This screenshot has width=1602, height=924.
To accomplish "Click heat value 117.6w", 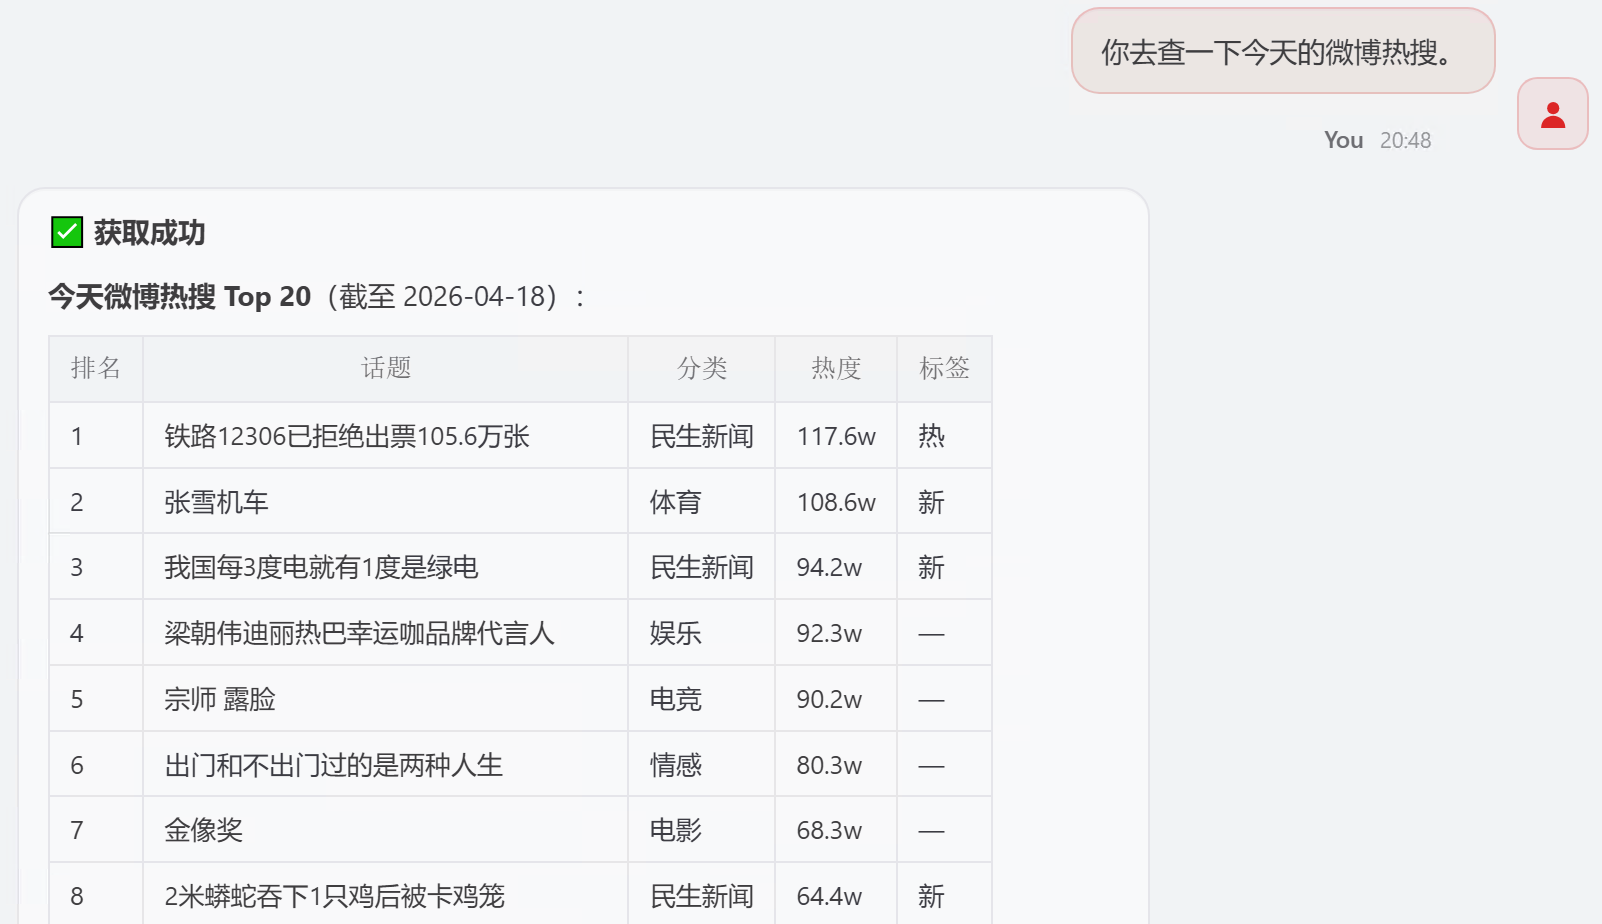I will point(836,436).
